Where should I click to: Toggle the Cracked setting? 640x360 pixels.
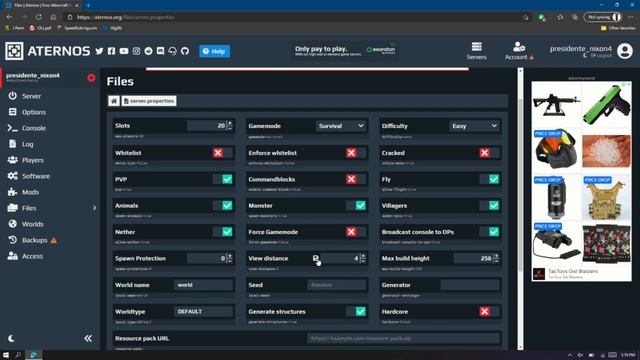(489, 153)
